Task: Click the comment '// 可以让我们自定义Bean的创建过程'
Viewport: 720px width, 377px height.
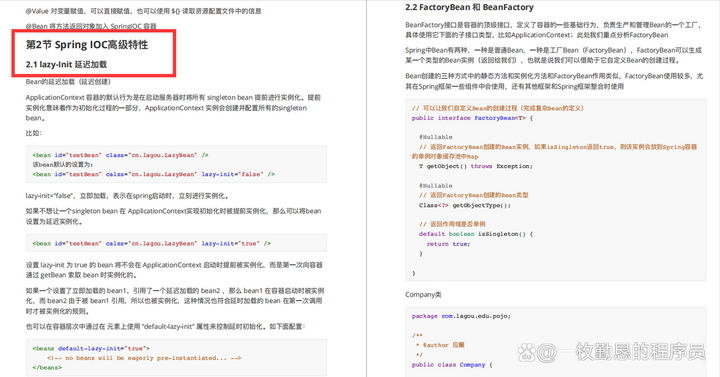Action: pos(498,108)
